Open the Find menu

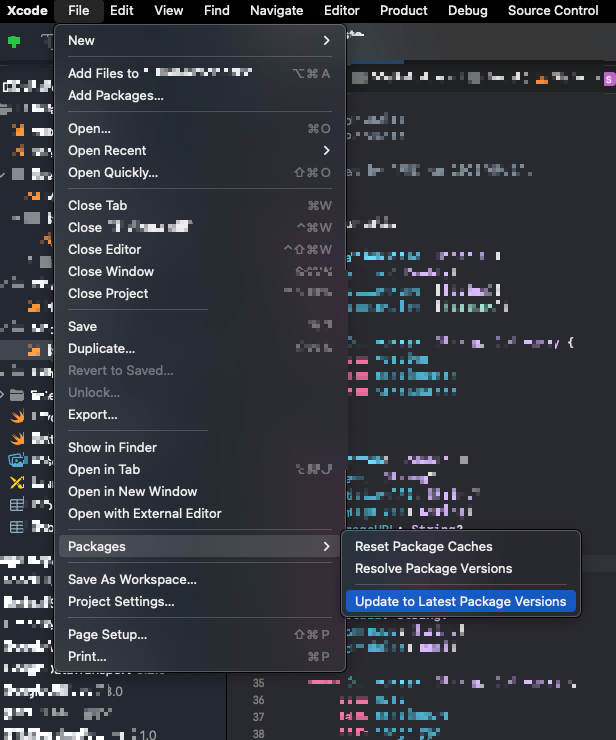[217, 10]
